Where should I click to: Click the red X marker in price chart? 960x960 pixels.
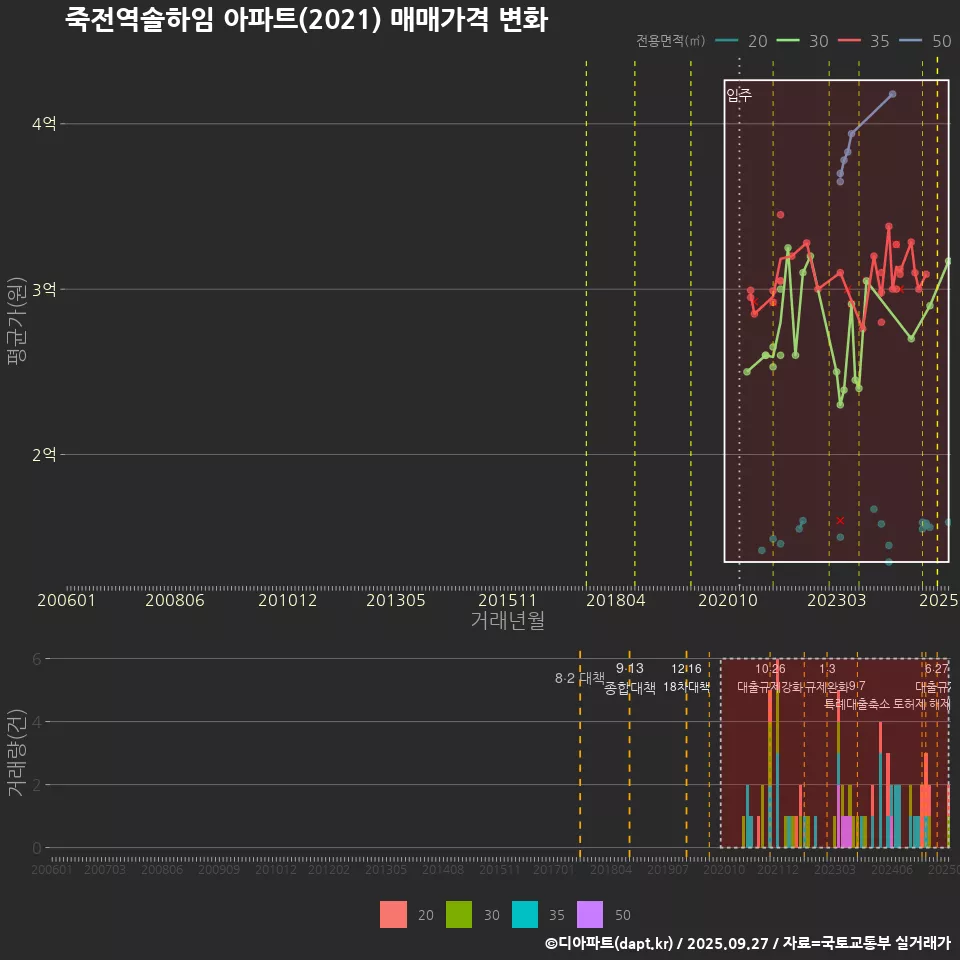tap(840, 520)
